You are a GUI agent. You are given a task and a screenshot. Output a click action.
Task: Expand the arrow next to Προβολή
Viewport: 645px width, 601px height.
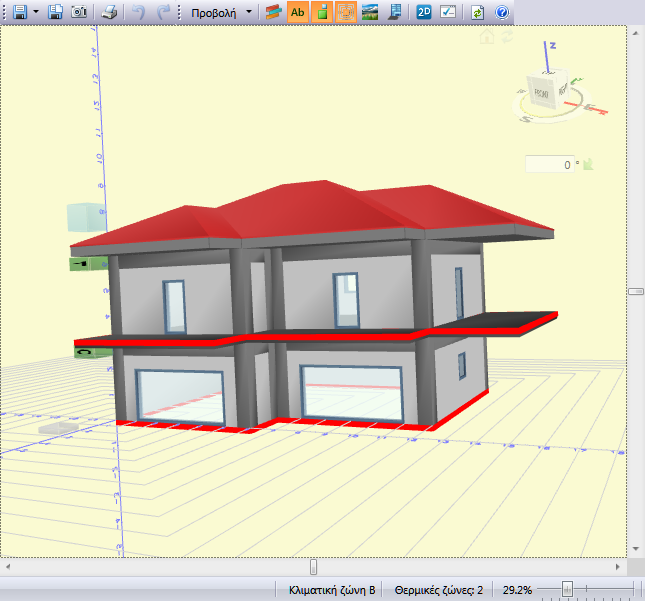pyautogui.click(x=248, y=12)
